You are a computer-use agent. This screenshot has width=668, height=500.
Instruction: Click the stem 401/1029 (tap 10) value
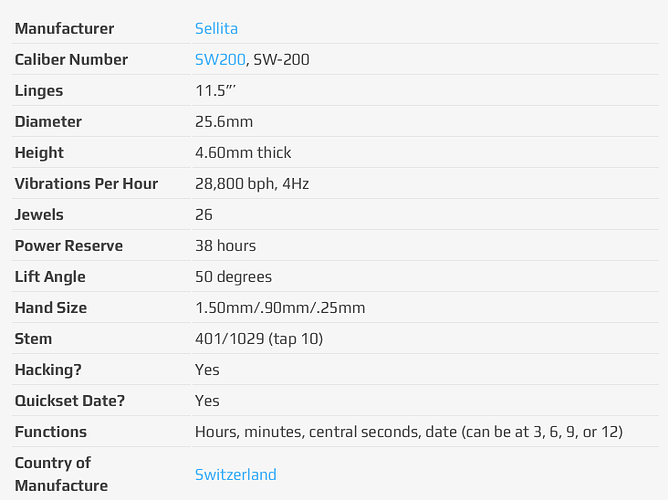[x=259, y=339]
